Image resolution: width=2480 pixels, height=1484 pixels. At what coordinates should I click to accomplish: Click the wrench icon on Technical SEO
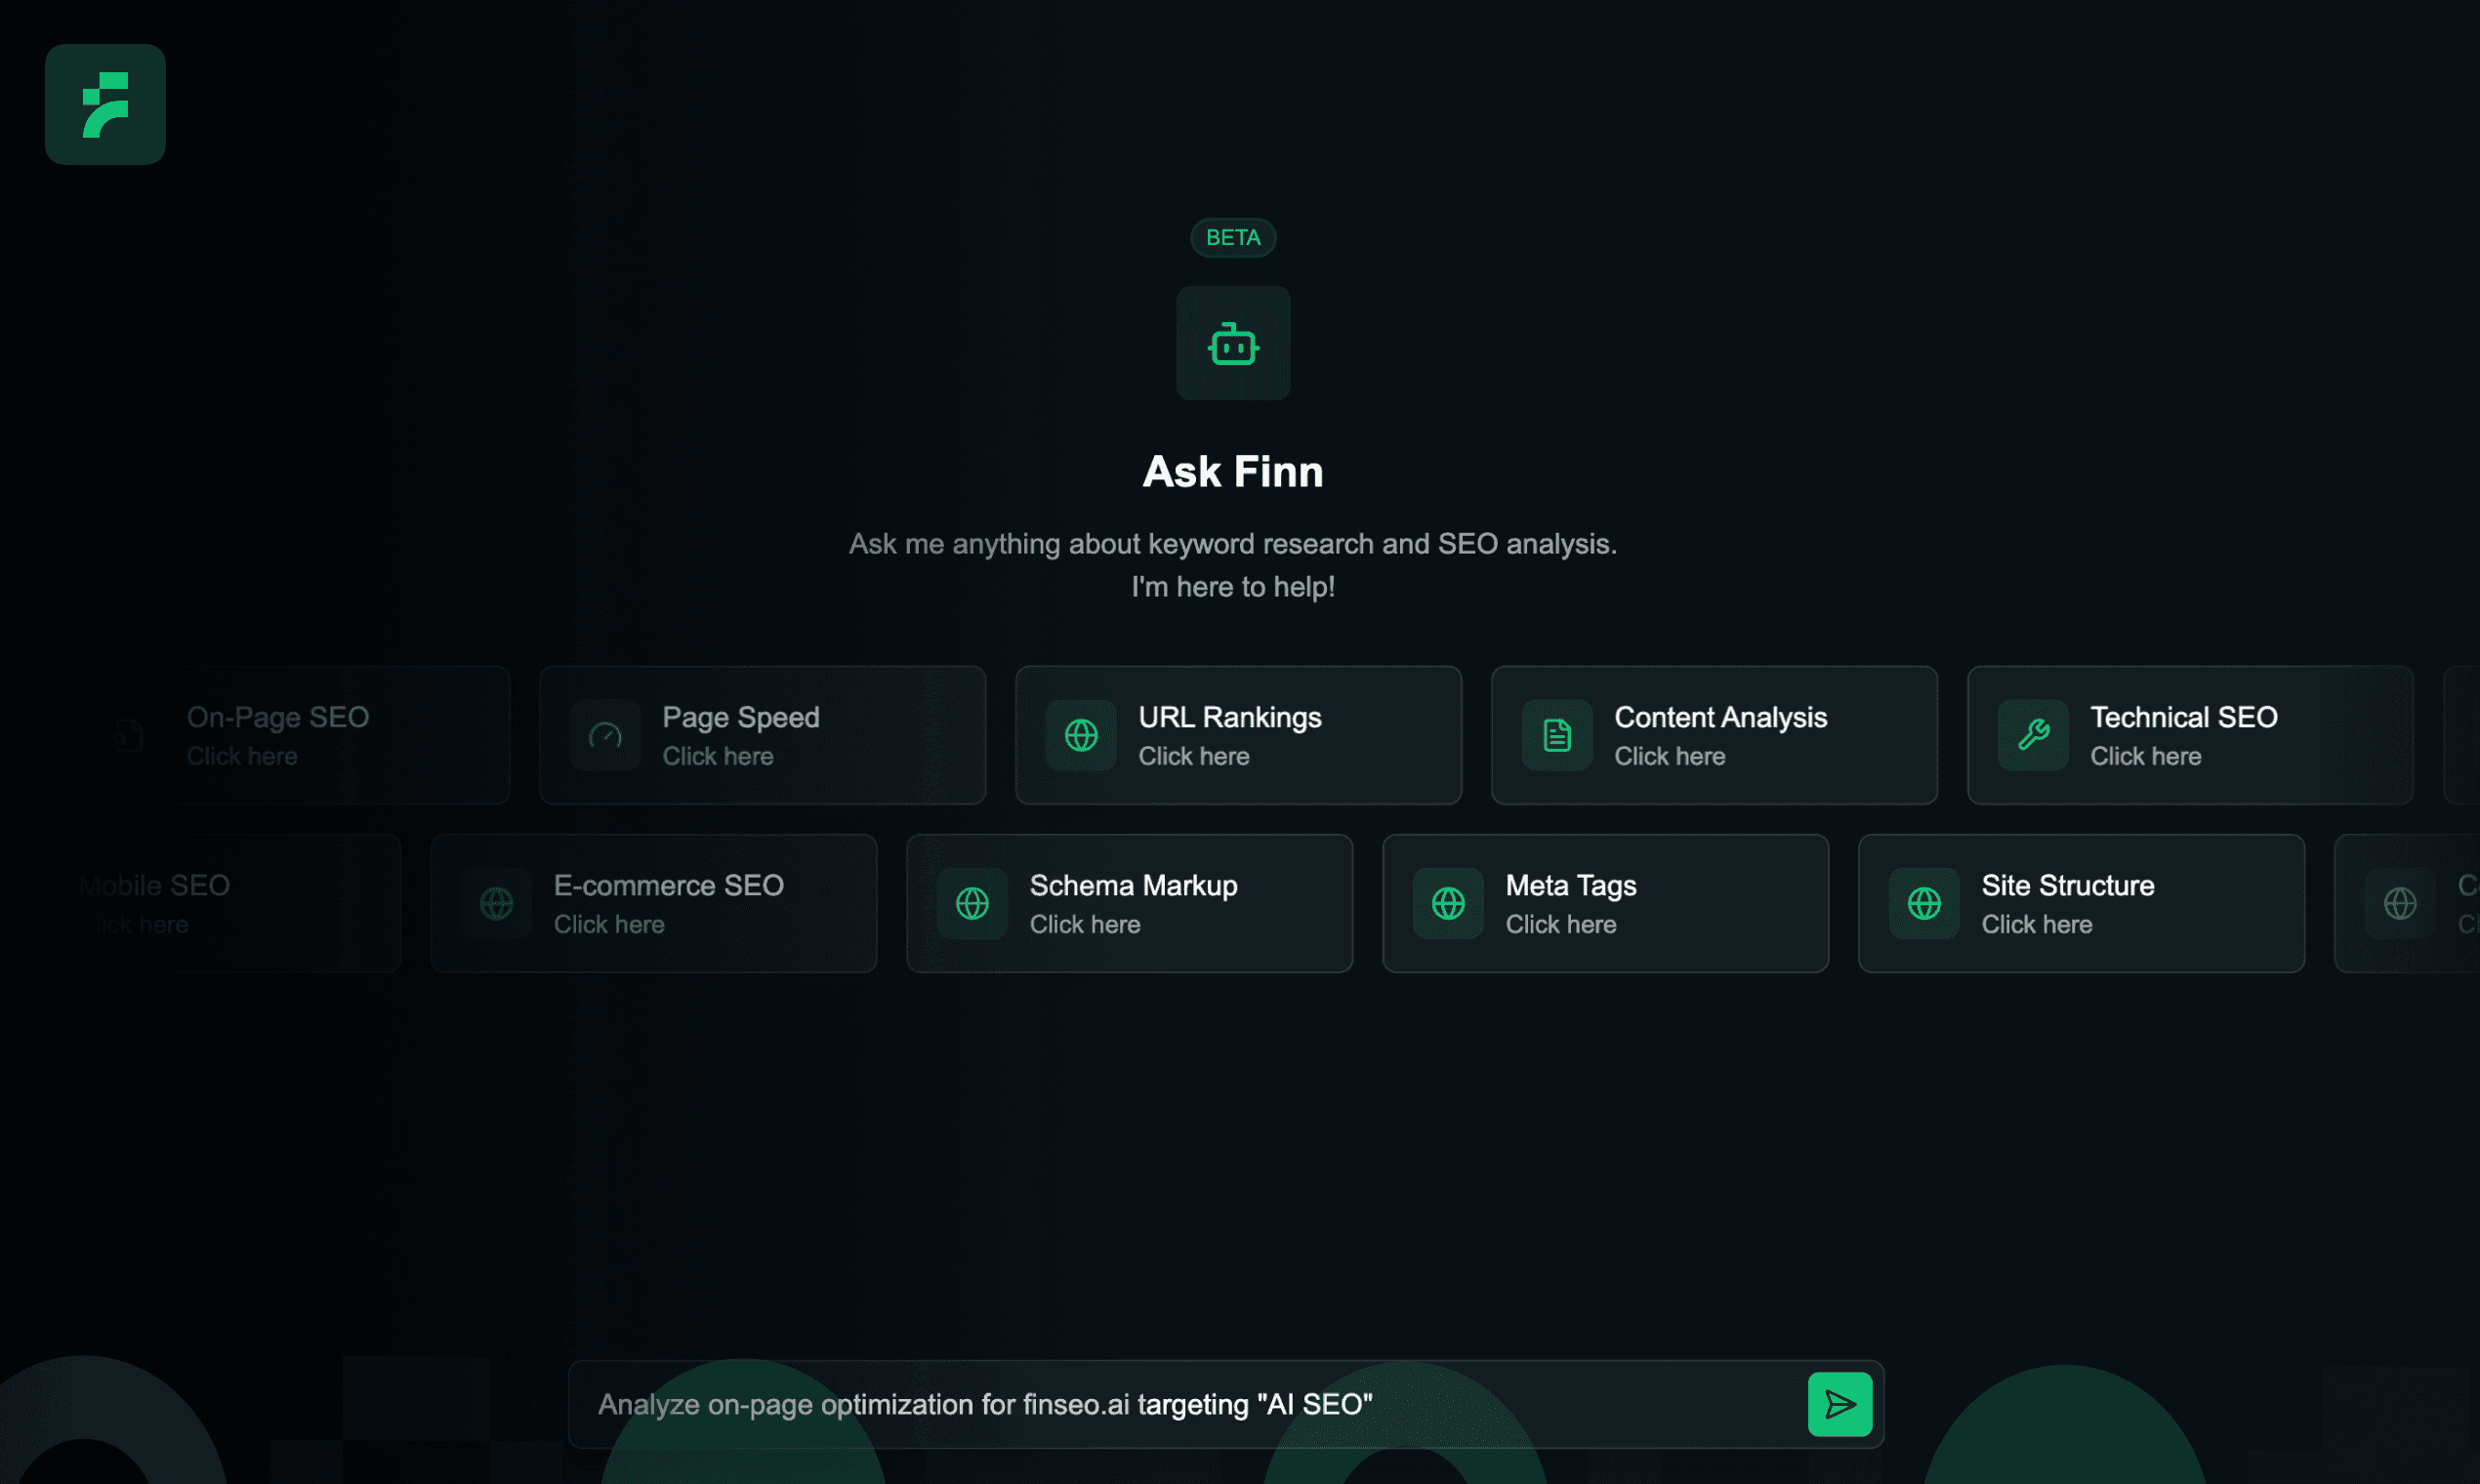(2033, 735)
